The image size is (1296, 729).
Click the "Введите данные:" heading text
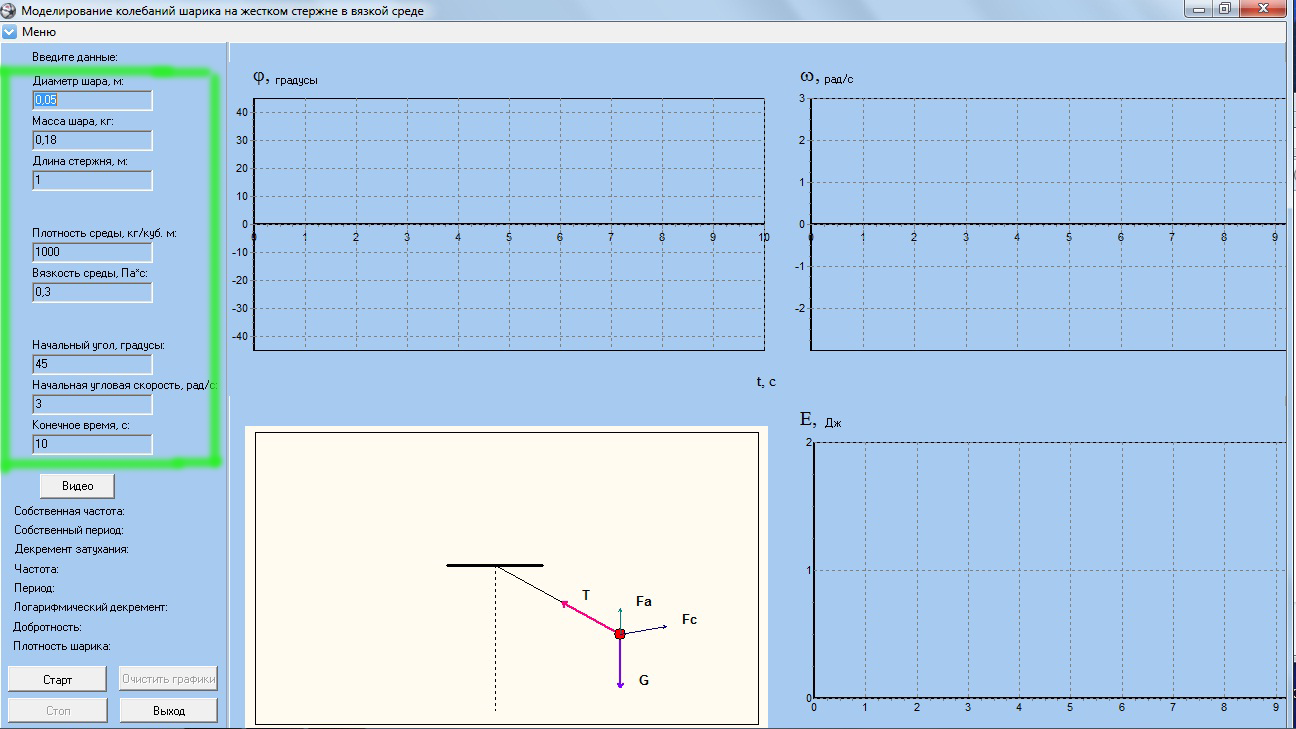(75, 57)
